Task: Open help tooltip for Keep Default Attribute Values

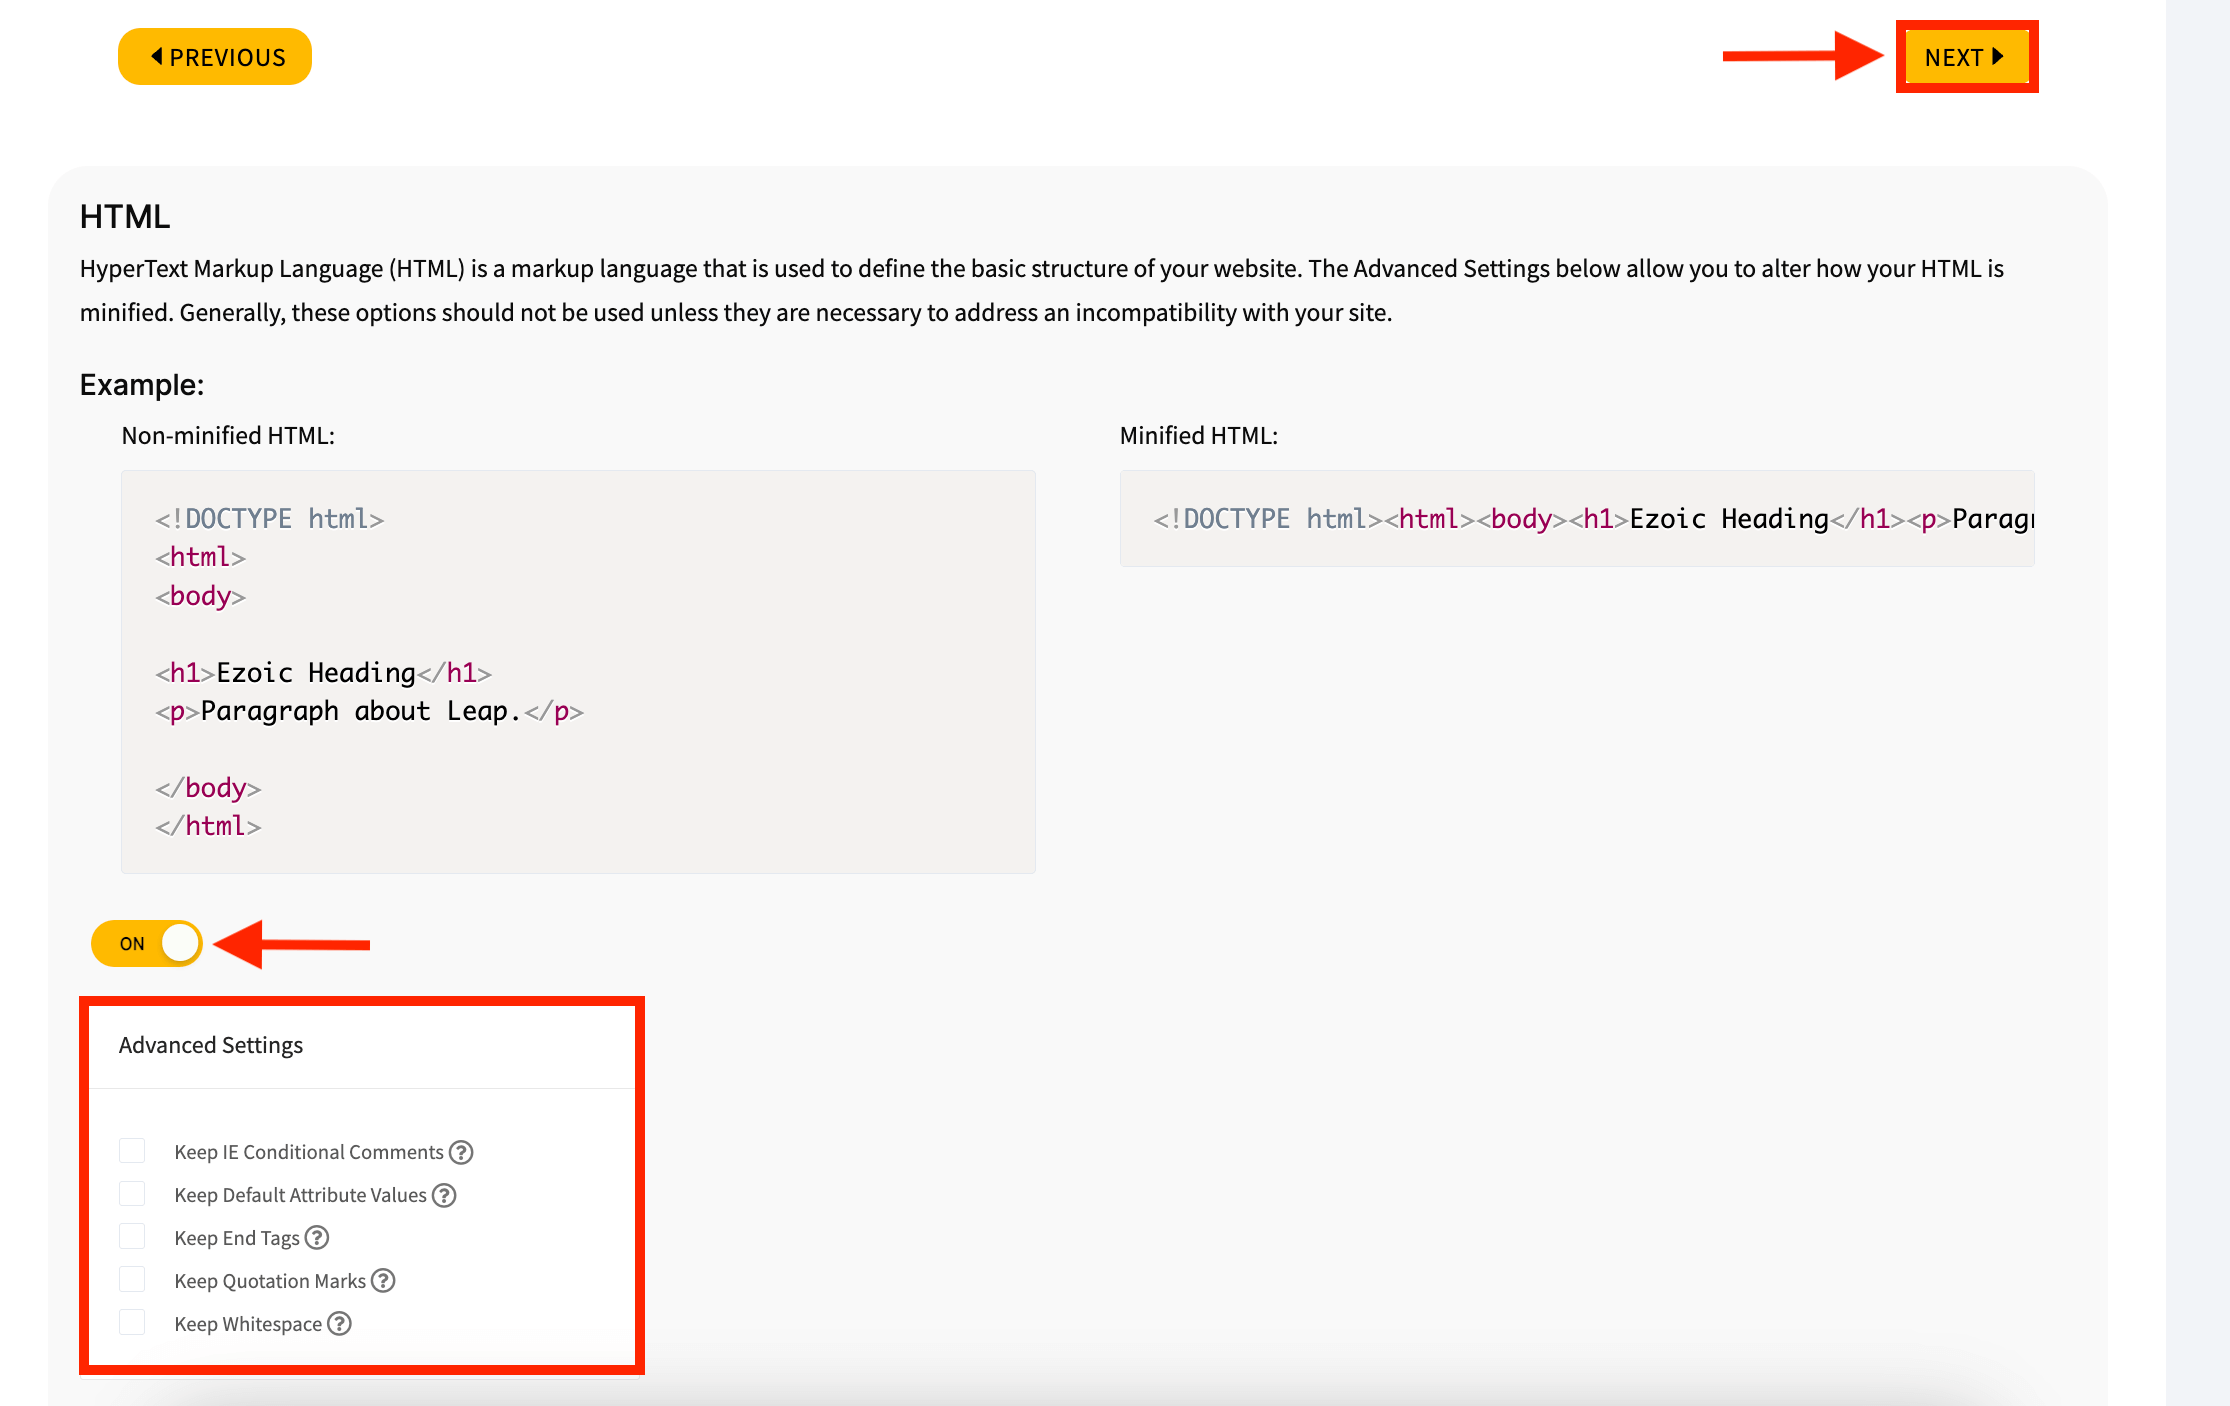Action: pyautogui.click(x=444, y=1195)
